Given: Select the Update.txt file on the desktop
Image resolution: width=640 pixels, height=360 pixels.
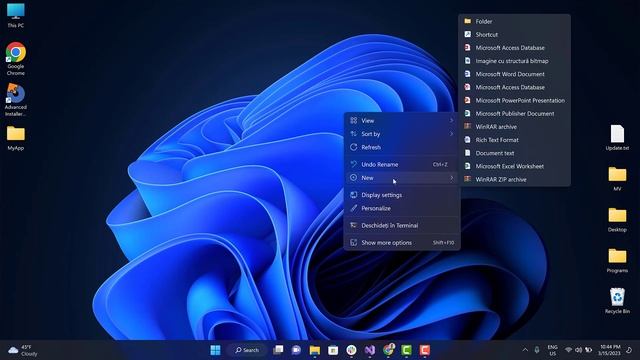Looking at the screenshot, I should tap(617, 138).
